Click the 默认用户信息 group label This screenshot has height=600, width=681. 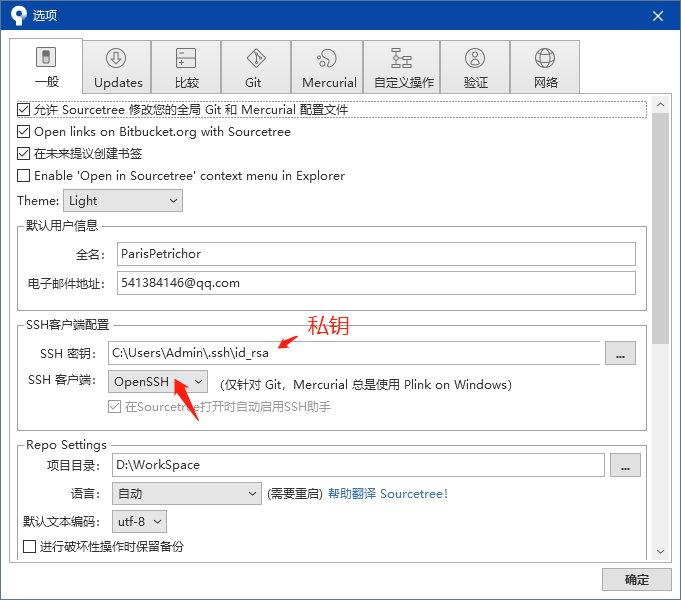click(62, 225)
